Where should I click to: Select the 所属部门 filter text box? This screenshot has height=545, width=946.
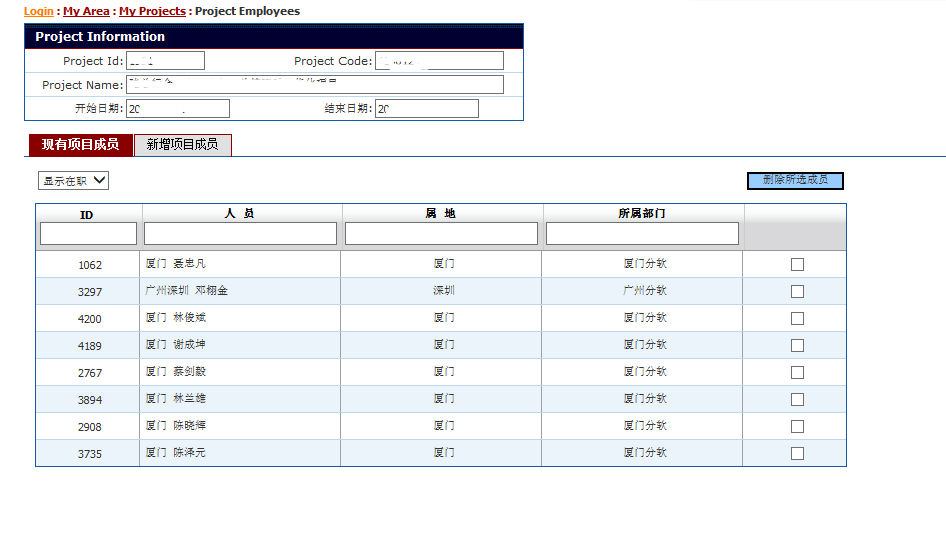pyautogui.click(x=642, y=234)
